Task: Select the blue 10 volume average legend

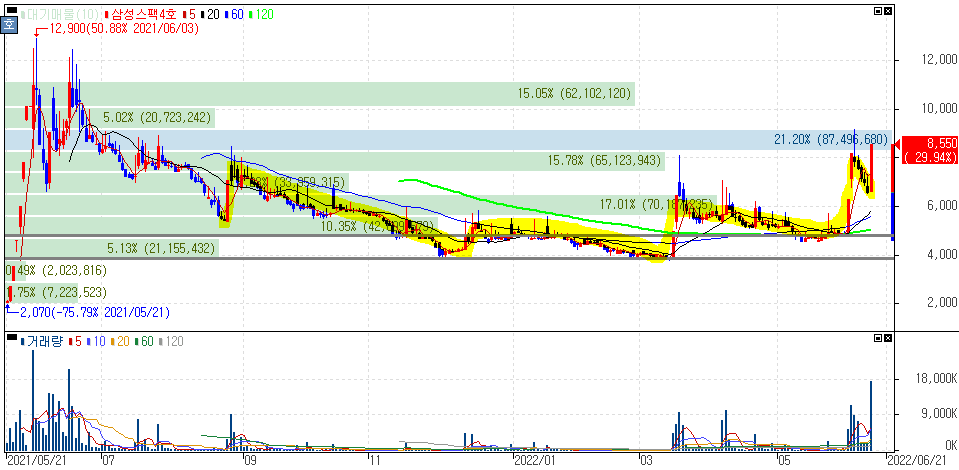Action: coord(97,341)
